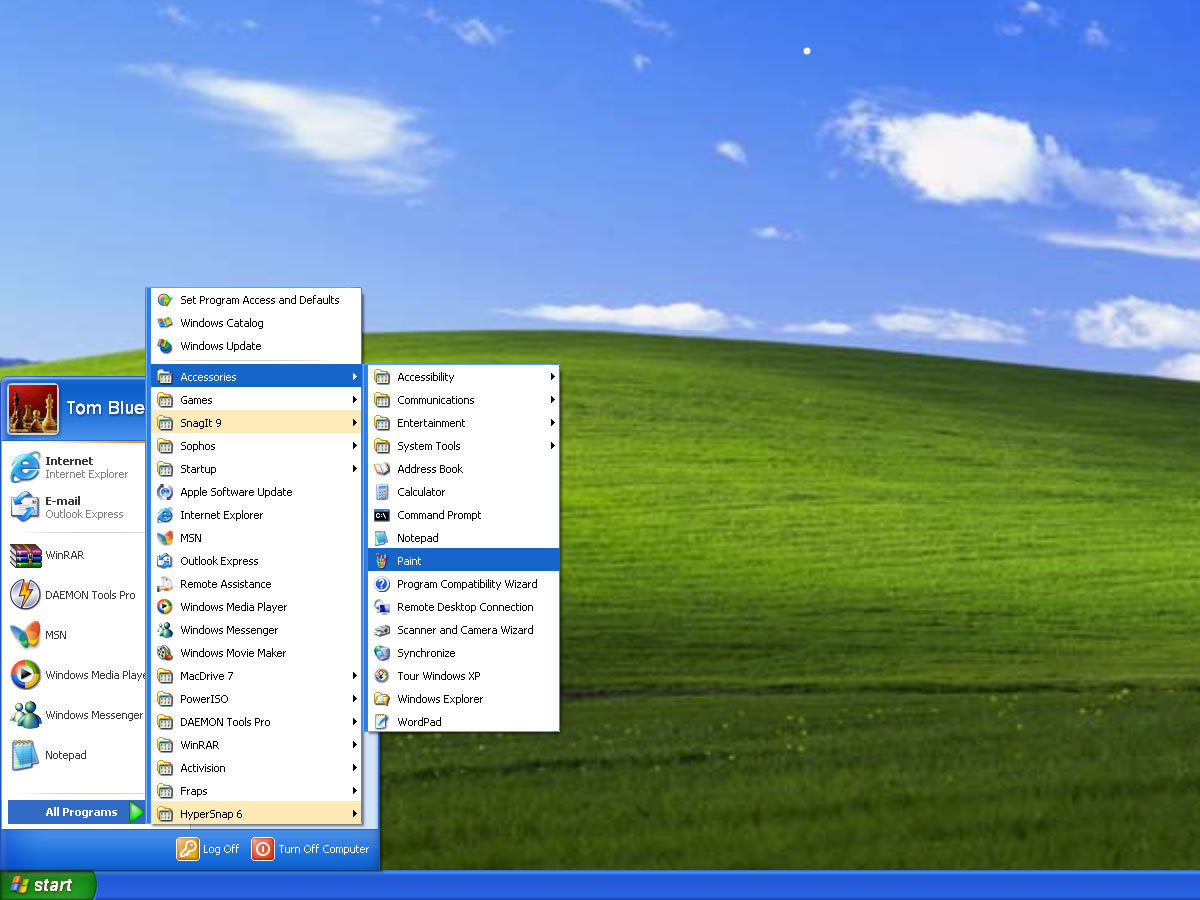Open the WordPad icon
This screenshot has height=900, width=1200.
[381, 722]
